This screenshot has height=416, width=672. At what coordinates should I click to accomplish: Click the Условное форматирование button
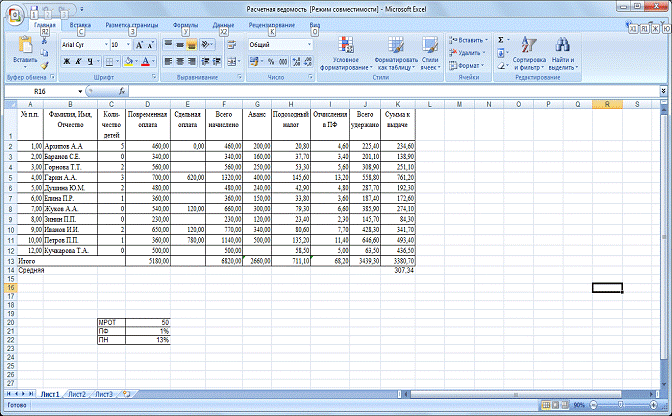pos(344,52)
